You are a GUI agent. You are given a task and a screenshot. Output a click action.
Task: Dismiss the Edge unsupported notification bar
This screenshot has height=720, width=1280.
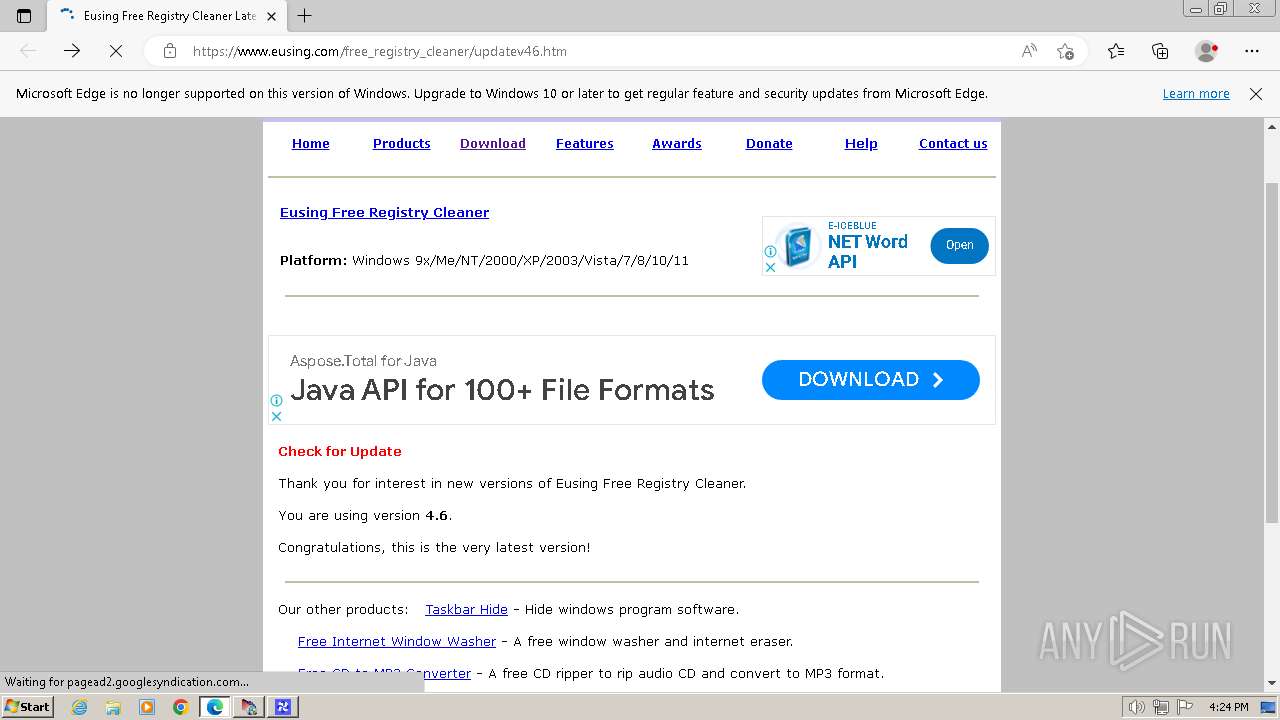coord(1256,94)
